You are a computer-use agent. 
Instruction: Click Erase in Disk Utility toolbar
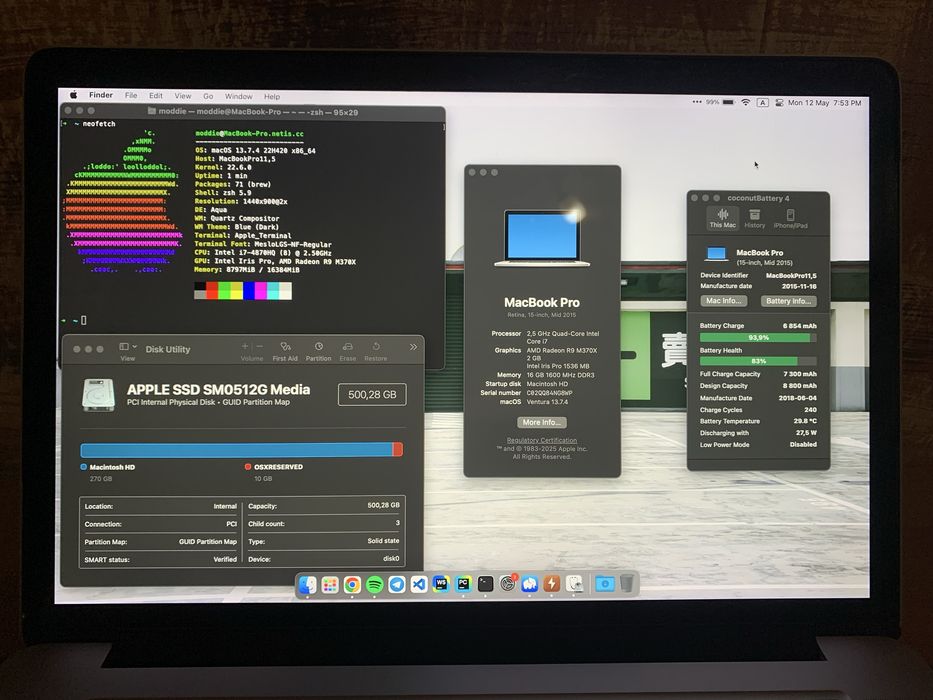(x=347, y=351)
